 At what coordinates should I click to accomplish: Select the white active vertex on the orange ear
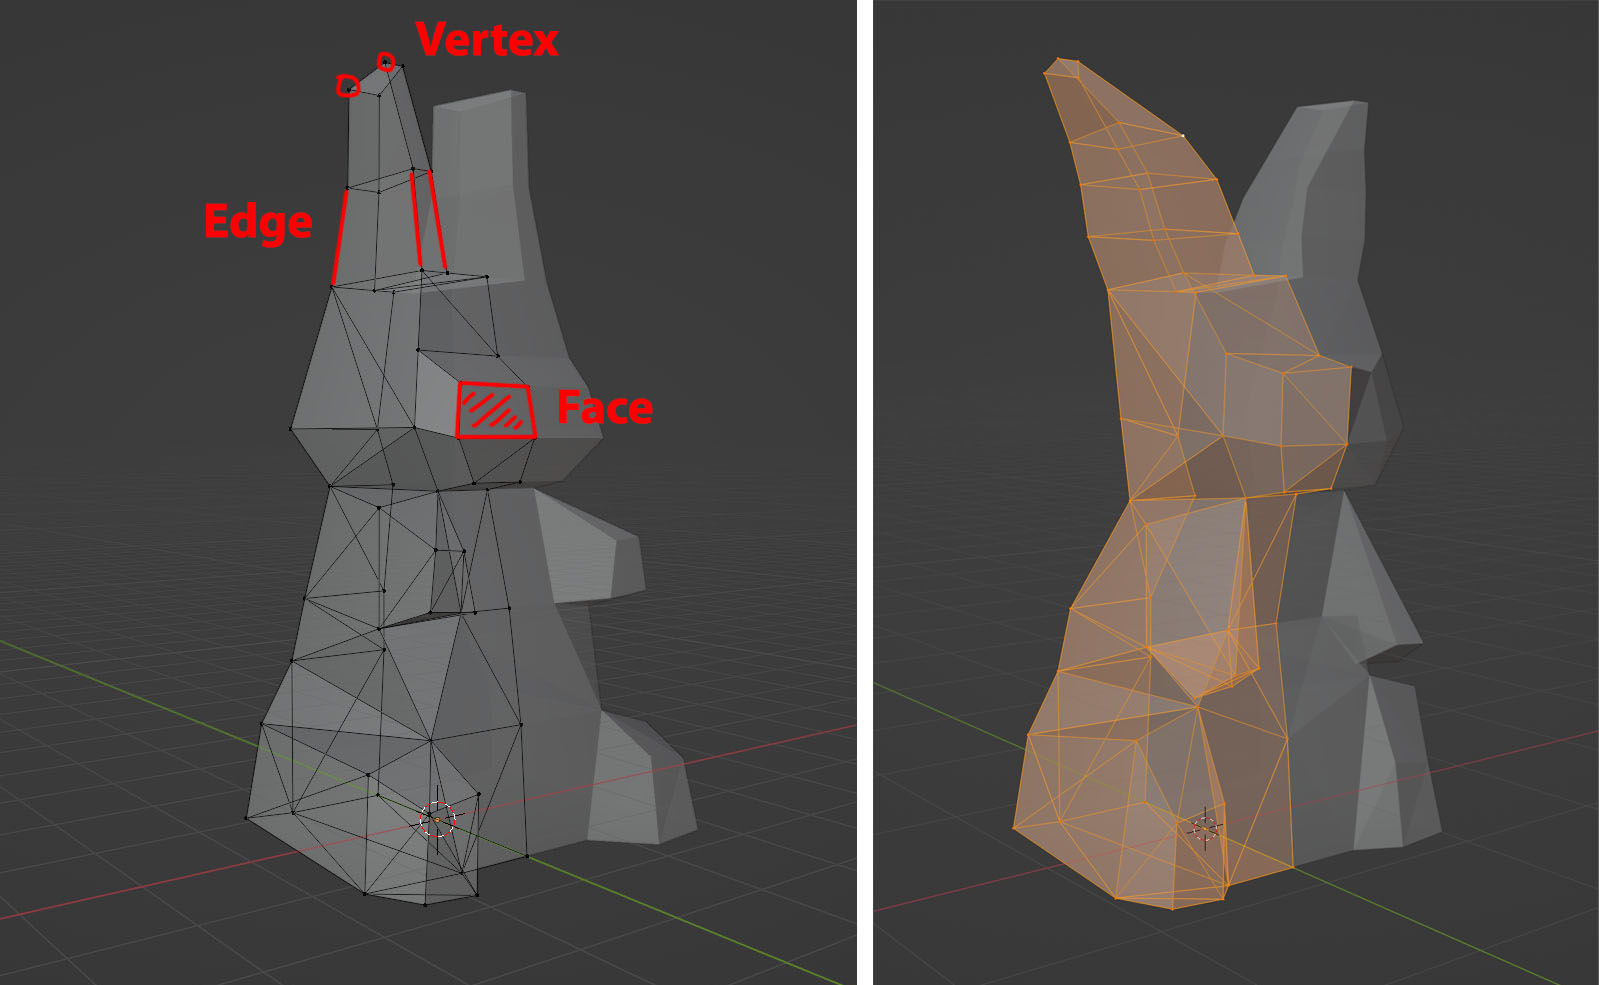coord(1183,135)
